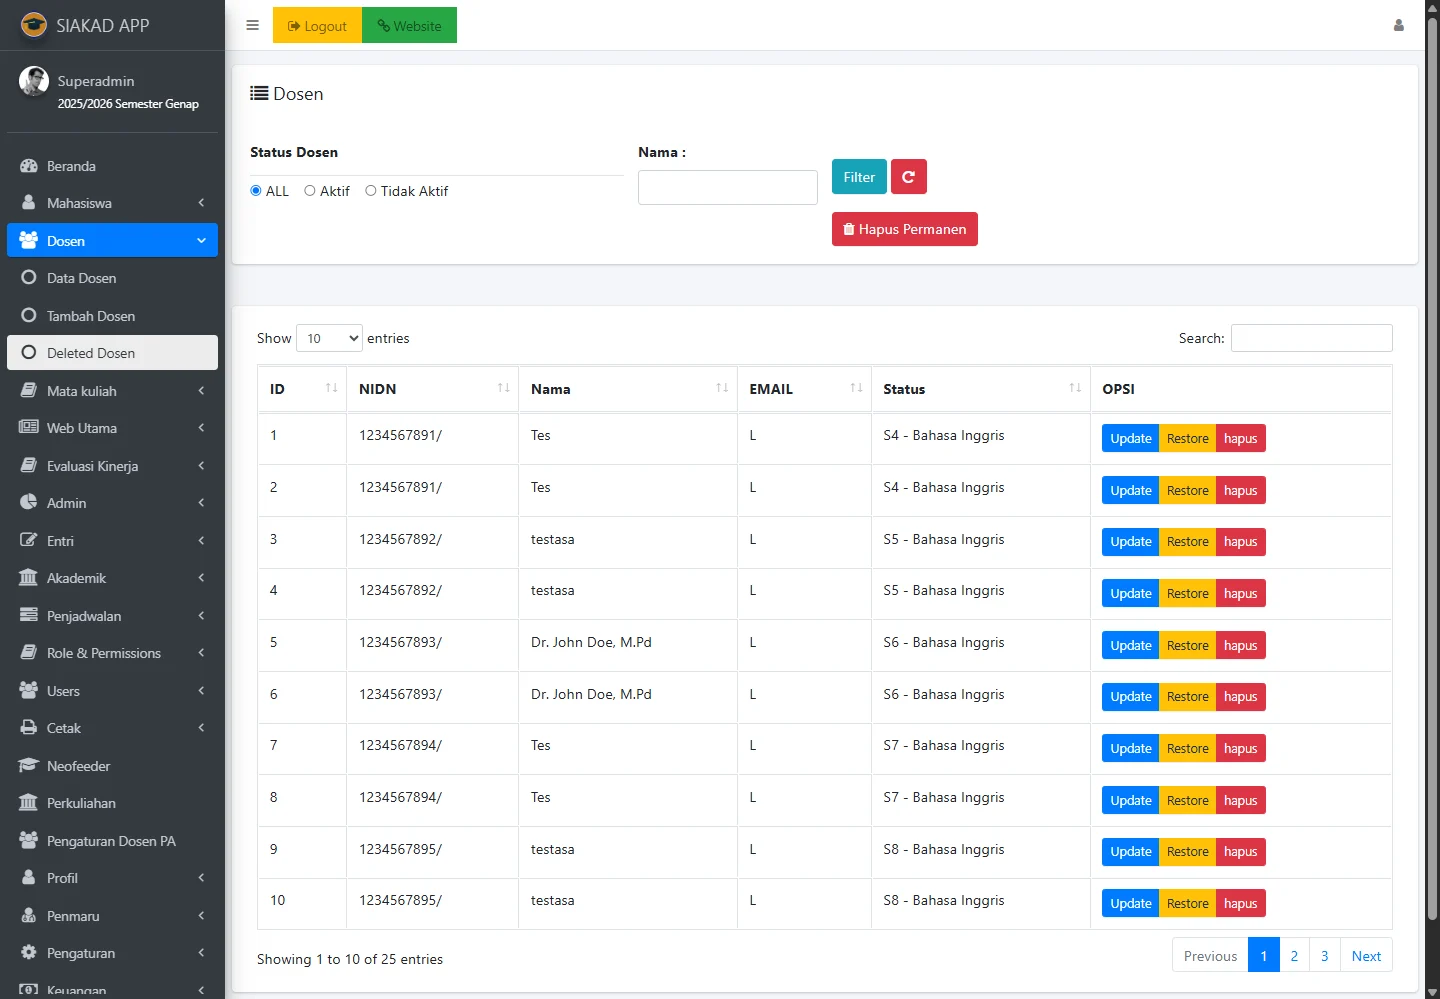1440x999 pixels.
Task: Restore the dosen in row ID 5
Action: [1187, 645]
